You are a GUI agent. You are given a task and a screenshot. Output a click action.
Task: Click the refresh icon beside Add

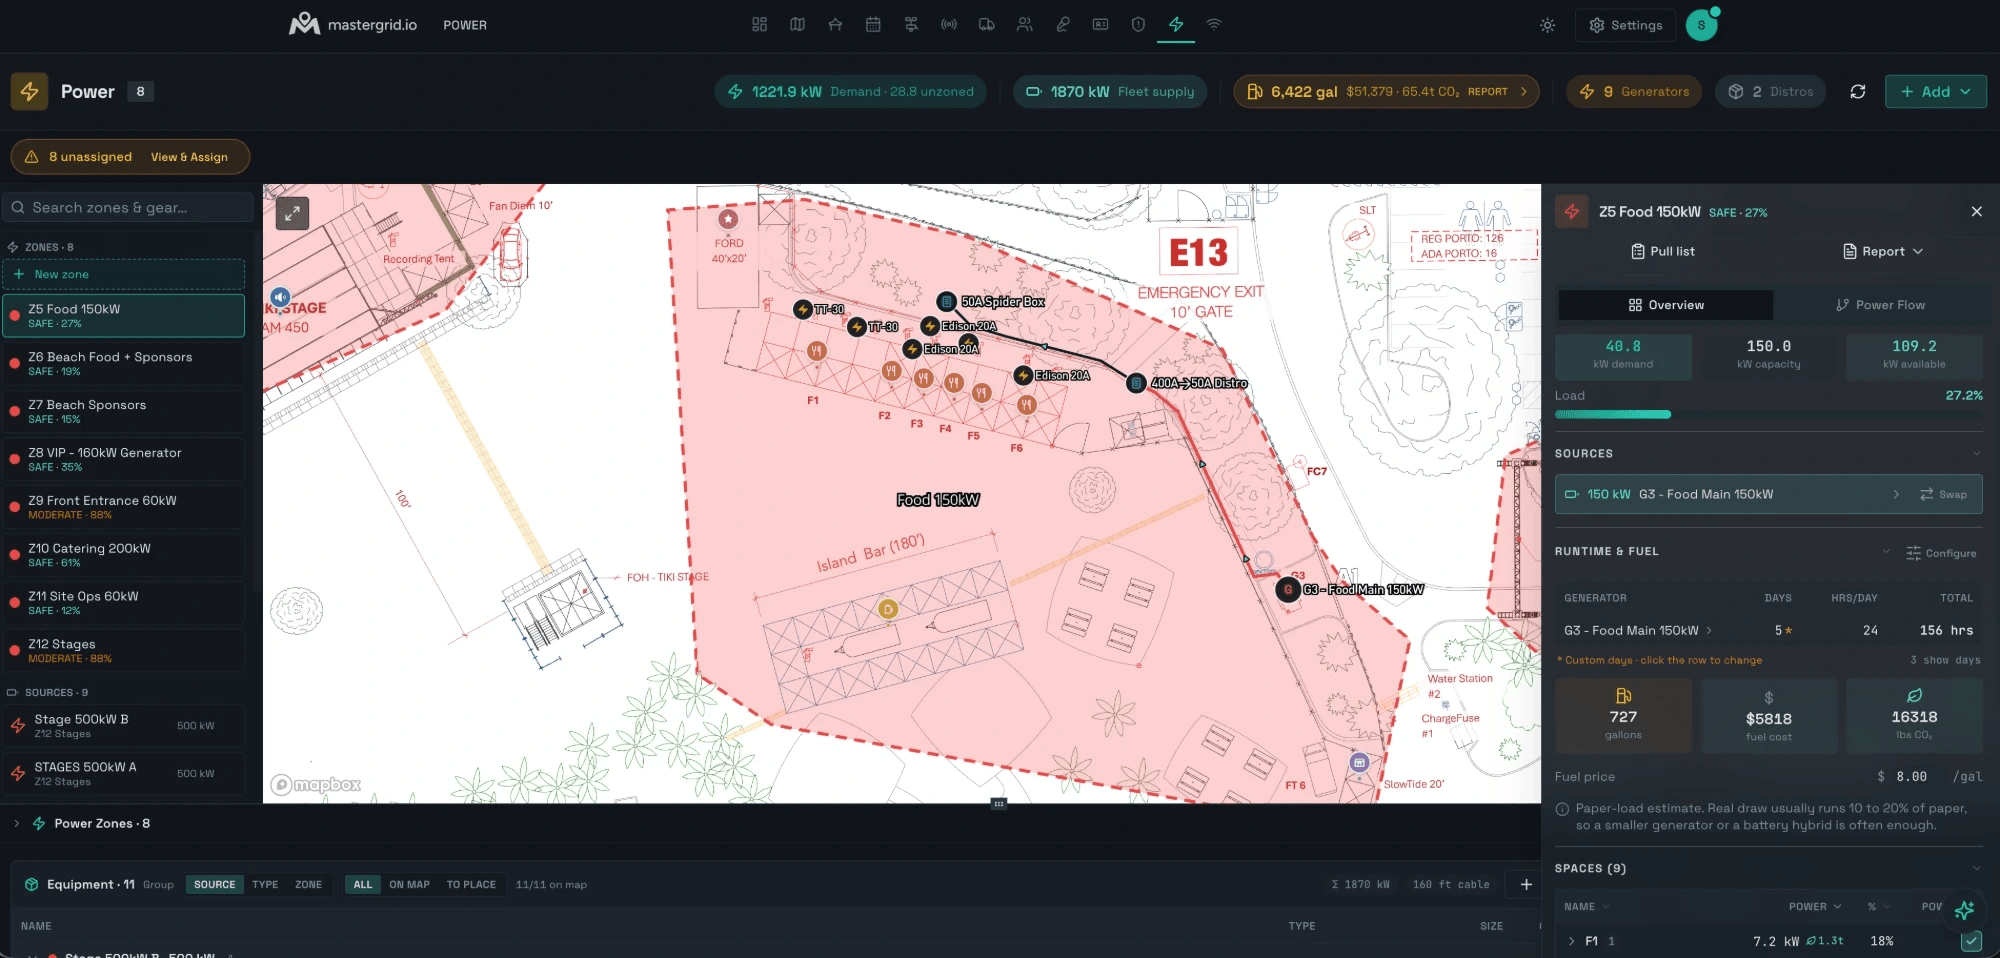click(1858, 91)
